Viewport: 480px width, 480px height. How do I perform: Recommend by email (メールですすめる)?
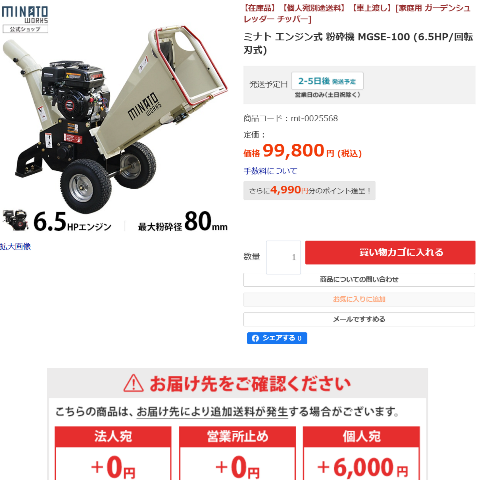tap(359, 319)
